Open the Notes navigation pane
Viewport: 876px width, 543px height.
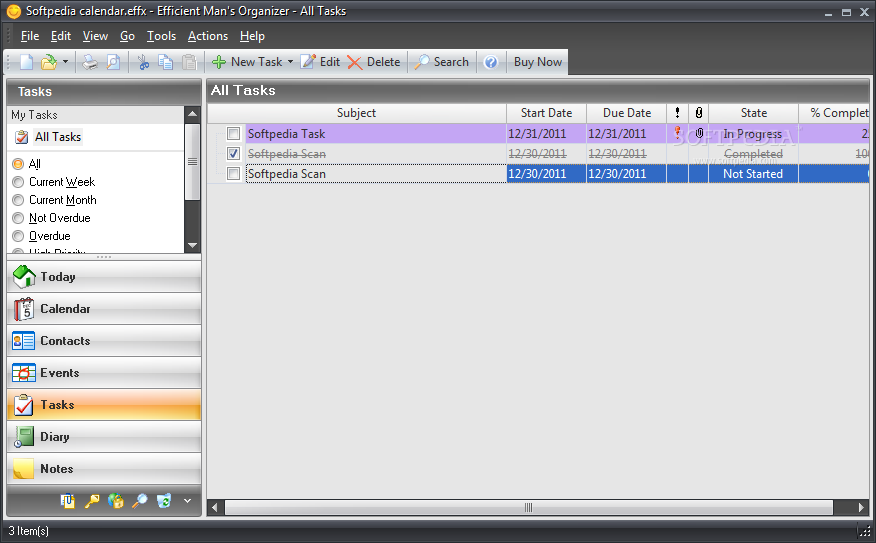(x=104, y=469)
